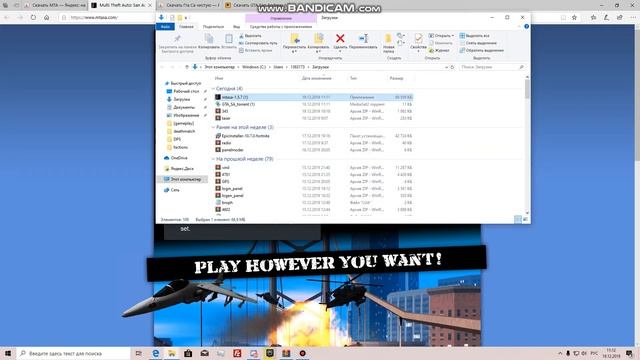Collapse the 'На прошлой неделе (79)' group
Image resolution: width=640 pixels, height=360 pixels.
pos(213,159)
